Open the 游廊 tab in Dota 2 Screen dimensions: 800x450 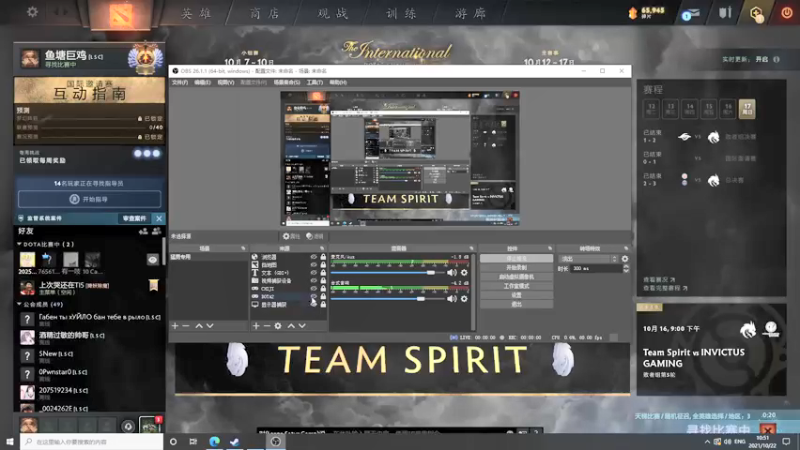470,14
